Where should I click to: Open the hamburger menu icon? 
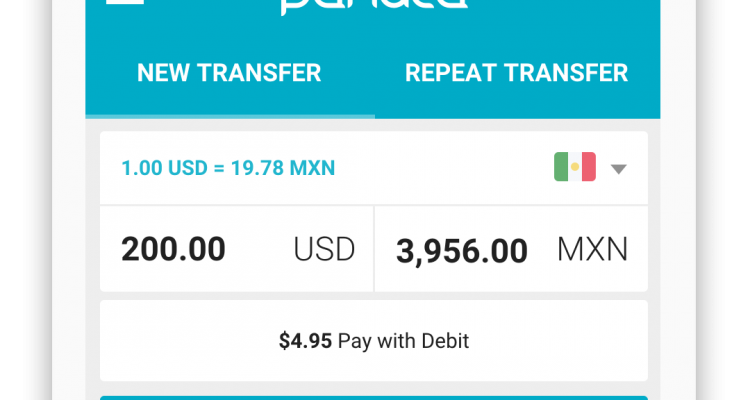point(124,2)
